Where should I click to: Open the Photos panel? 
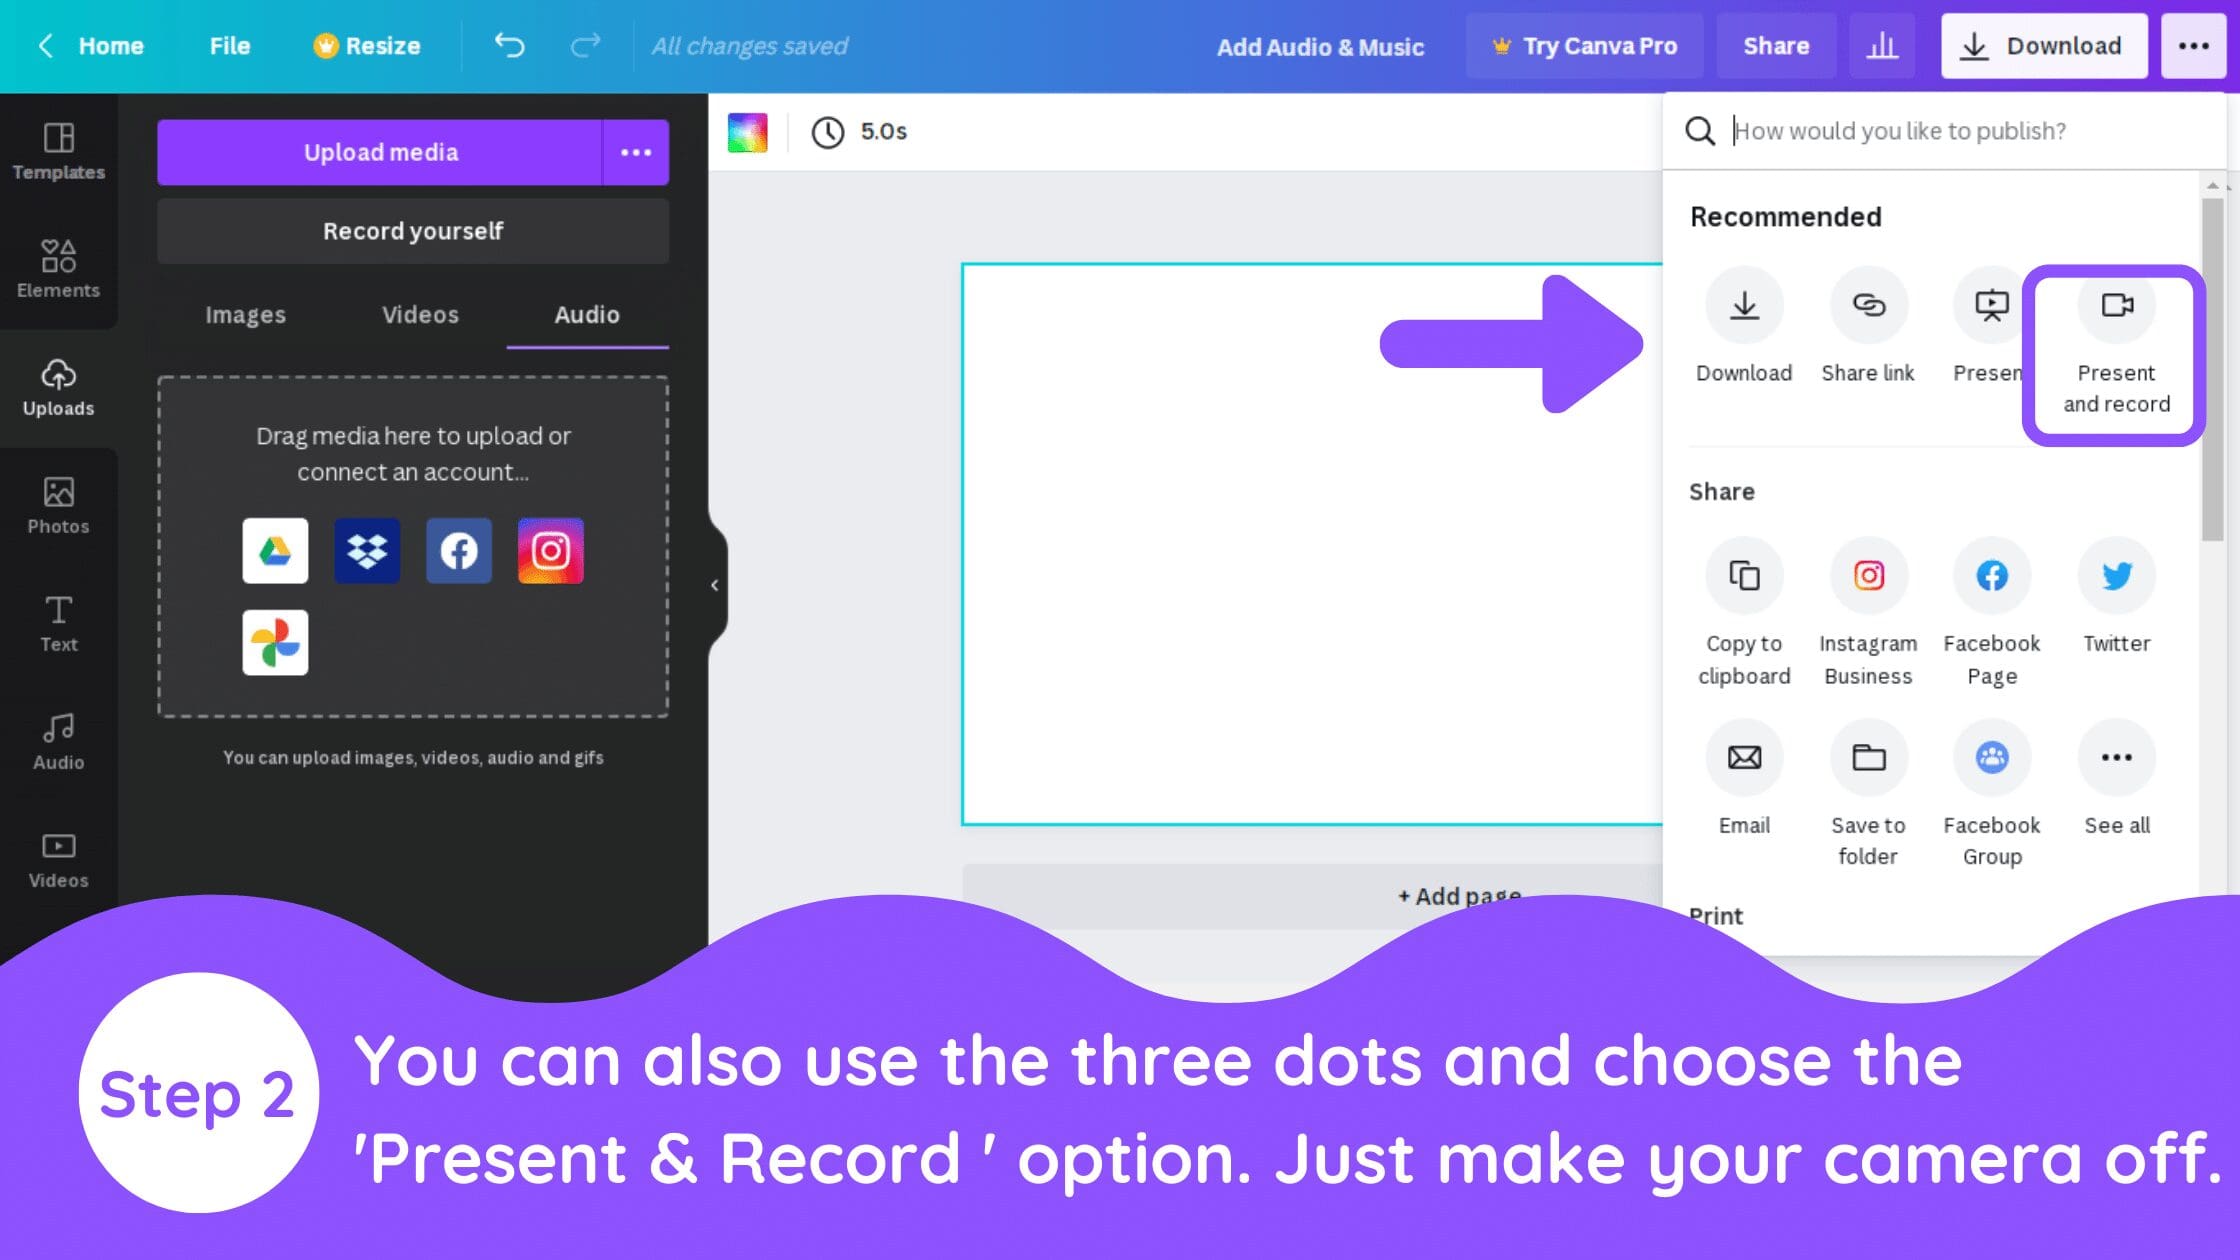tap(58, 505)
